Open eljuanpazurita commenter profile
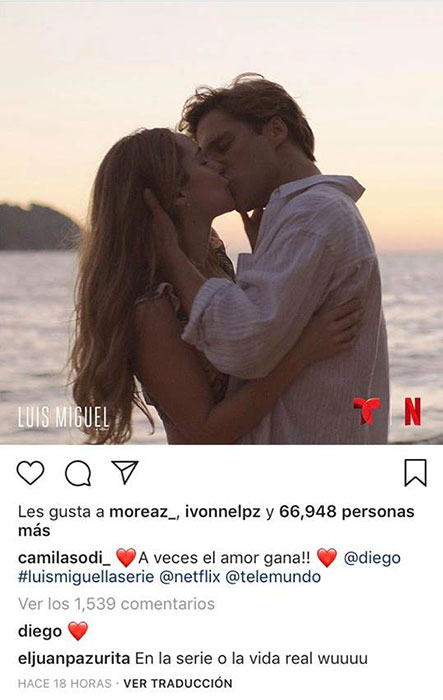The width and height of the screenshot is (443, 700). [74, 658]
